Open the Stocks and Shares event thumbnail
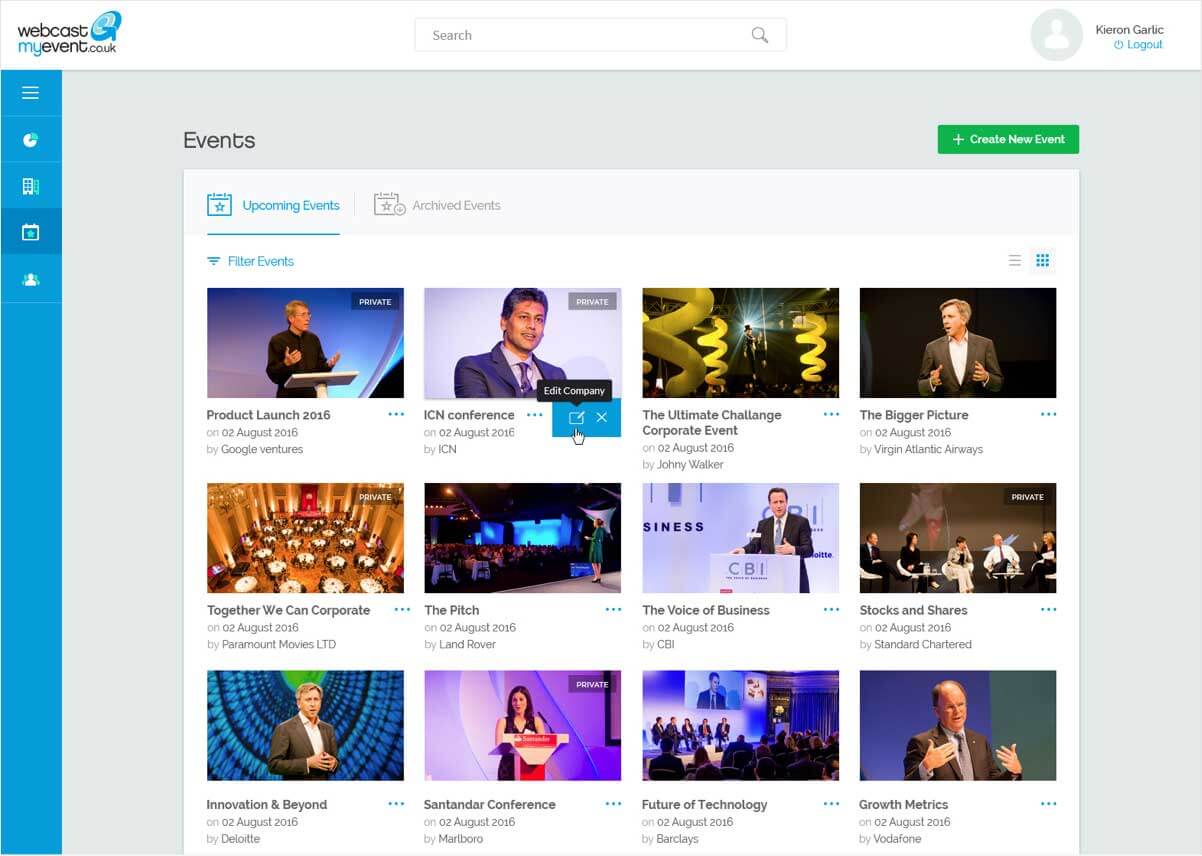This screenshot has width=1202, height=856. point(957,537)
